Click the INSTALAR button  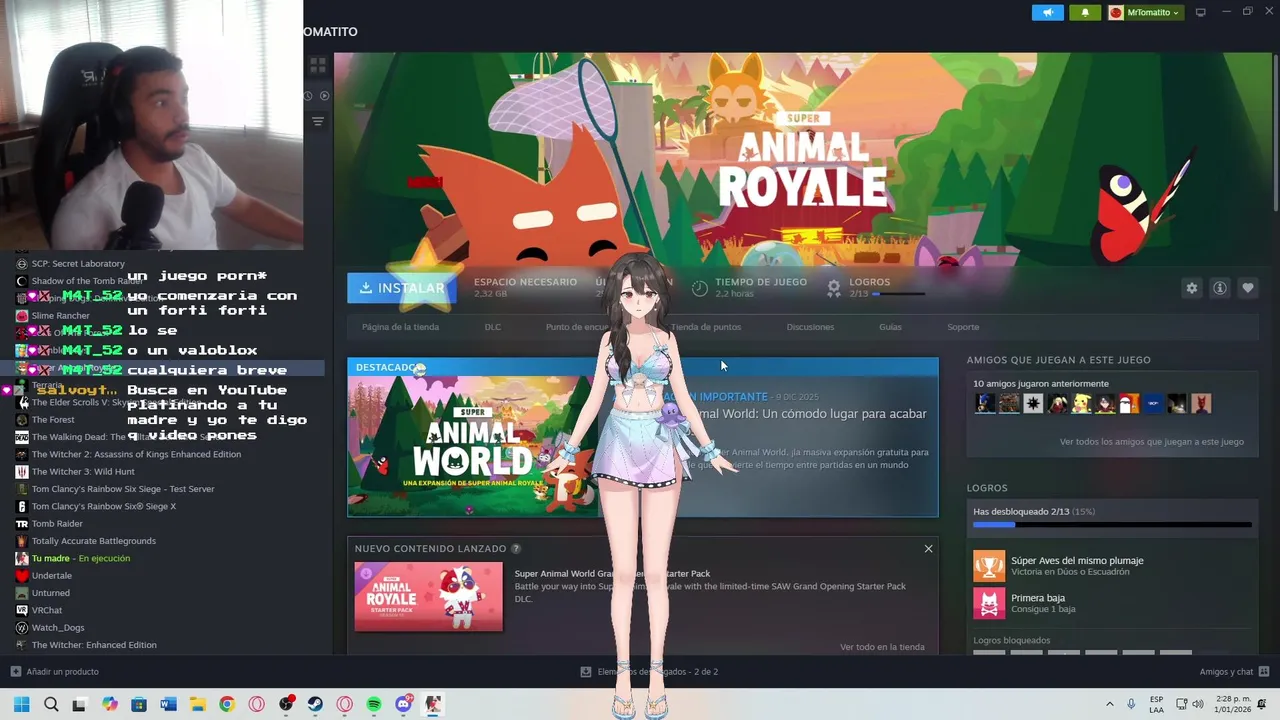point(400,288)
